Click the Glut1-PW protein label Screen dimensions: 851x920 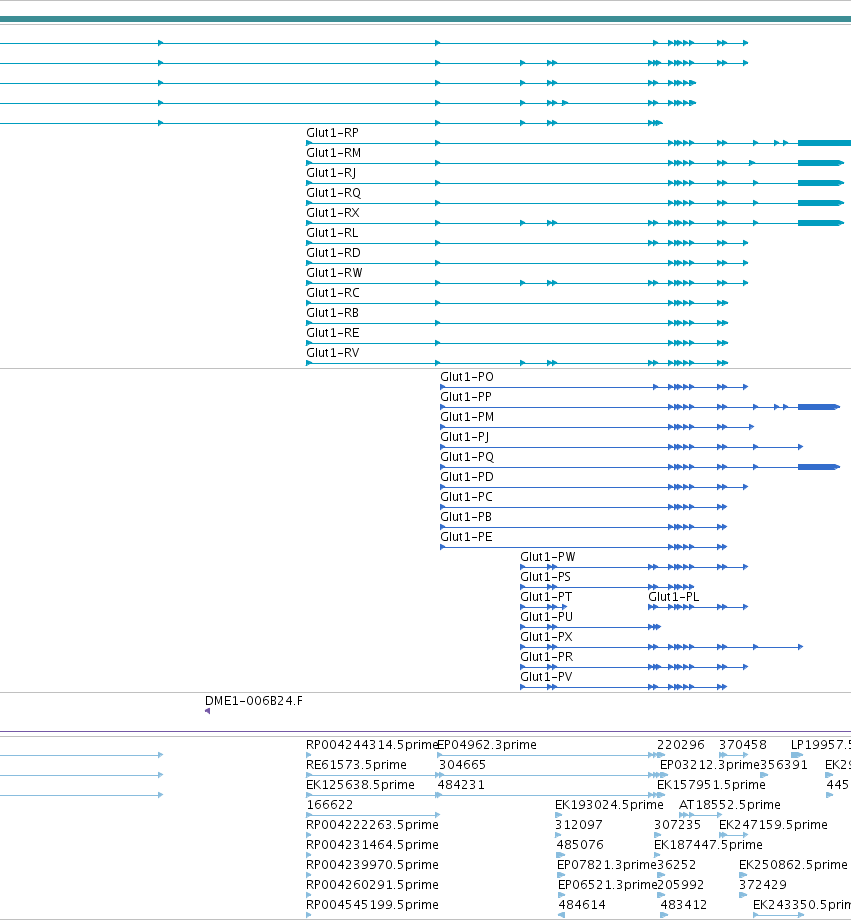(x=548, y=556)
